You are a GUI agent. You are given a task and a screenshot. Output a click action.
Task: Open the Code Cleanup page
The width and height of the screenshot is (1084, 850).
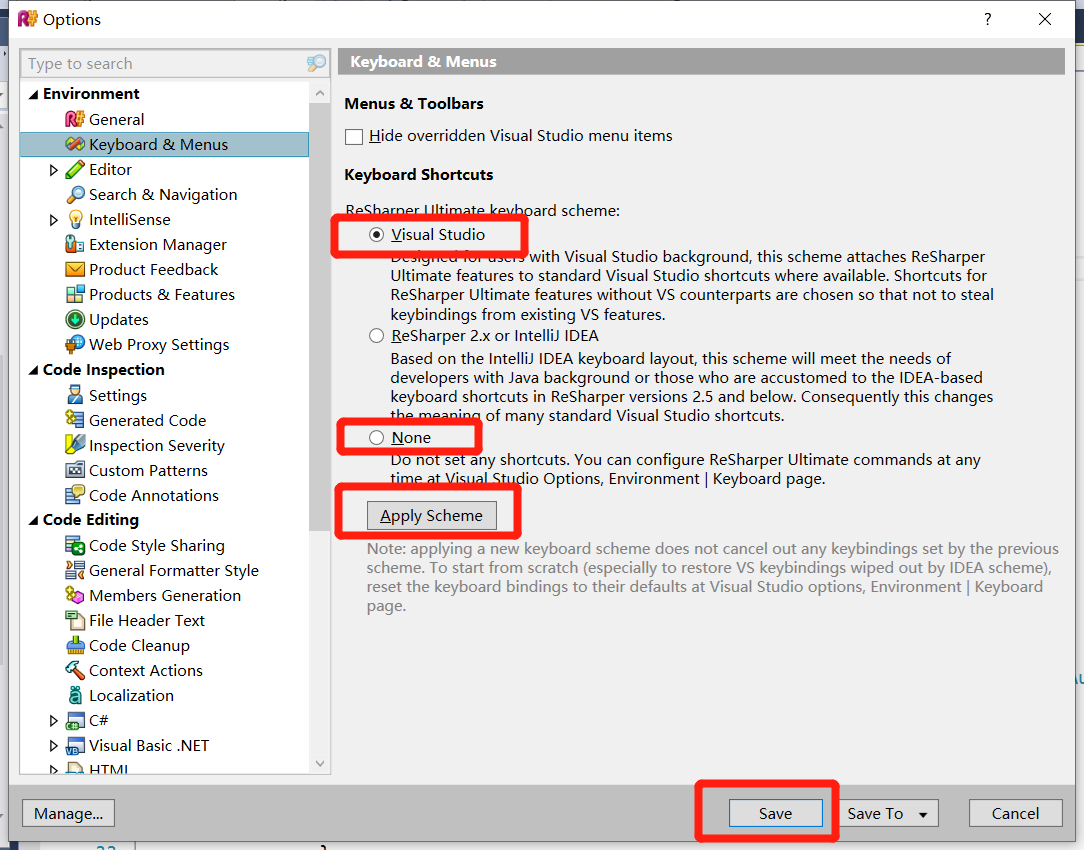(x=139, y=645)
